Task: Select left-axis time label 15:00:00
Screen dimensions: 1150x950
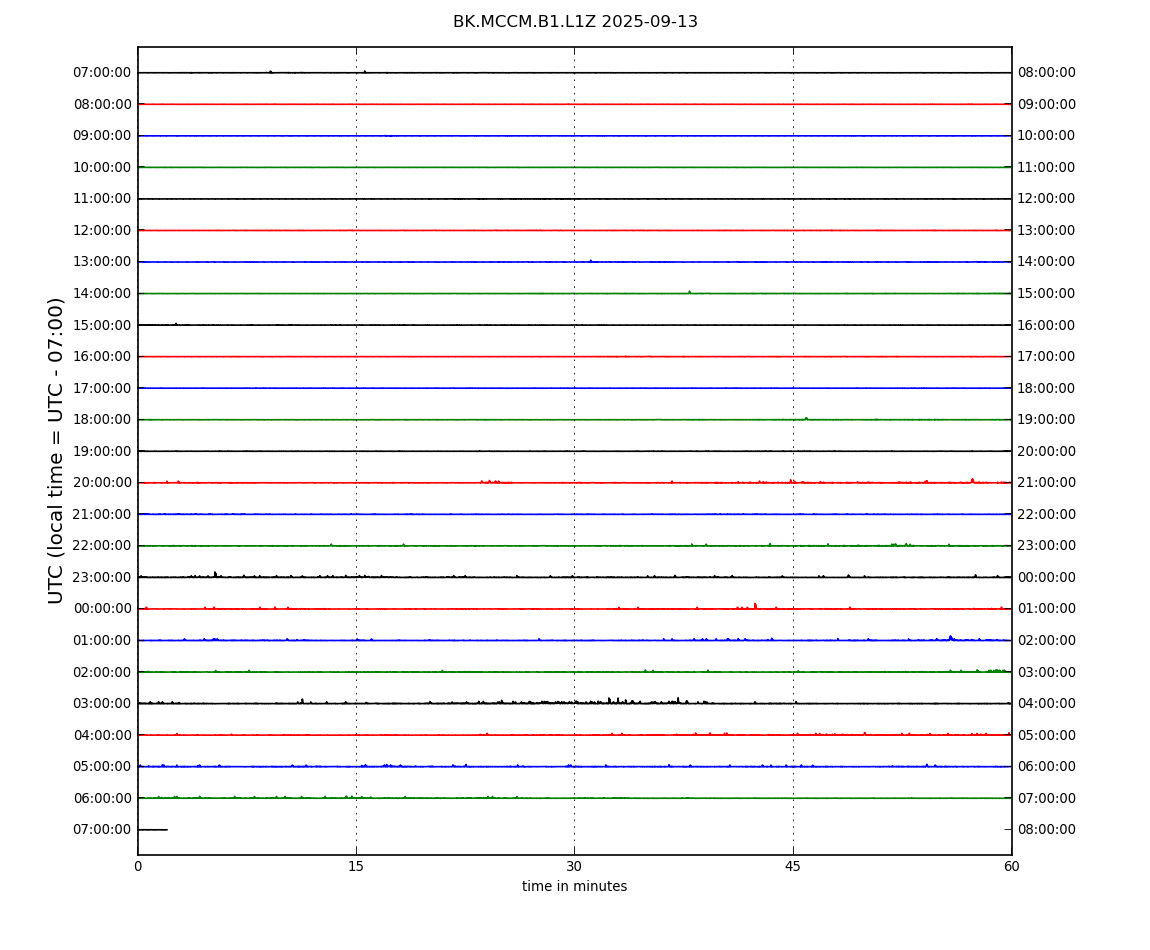Action: point(103,325)
